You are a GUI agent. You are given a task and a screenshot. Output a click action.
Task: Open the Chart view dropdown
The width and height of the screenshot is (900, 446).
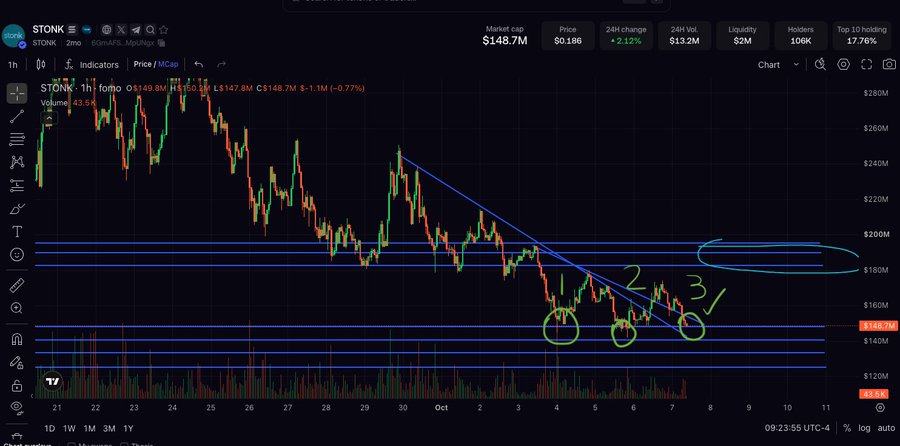click(778, 65)
